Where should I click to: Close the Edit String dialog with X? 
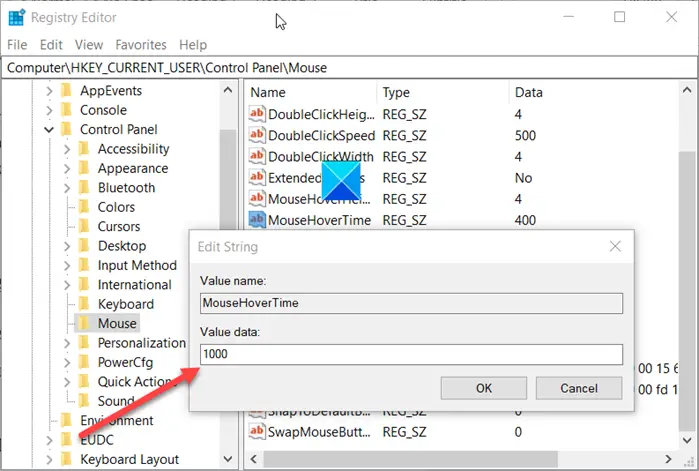(615, 246)
